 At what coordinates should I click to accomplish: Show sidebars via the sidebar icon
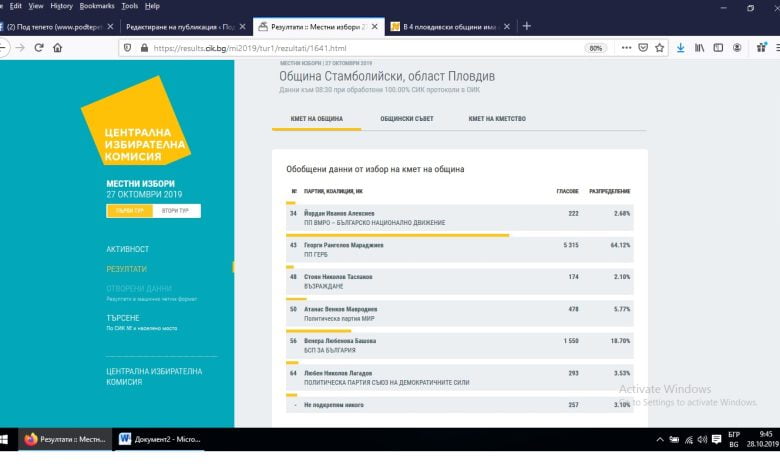pos(718,48)
